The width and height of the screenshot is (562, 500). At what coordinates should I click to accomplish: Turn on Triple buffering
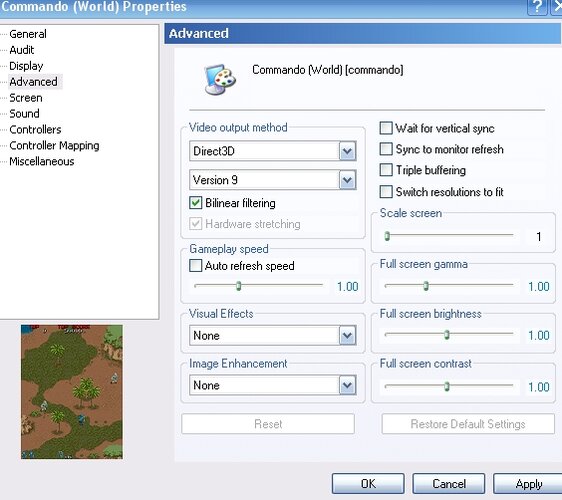coord(386,170)
